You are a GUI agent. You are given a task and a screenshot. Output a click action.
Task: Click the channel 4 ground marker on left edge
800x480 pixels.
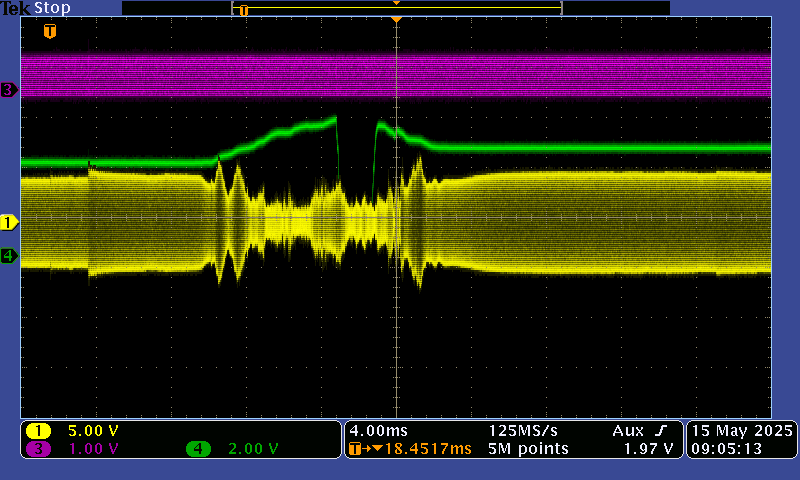point(9,256)
